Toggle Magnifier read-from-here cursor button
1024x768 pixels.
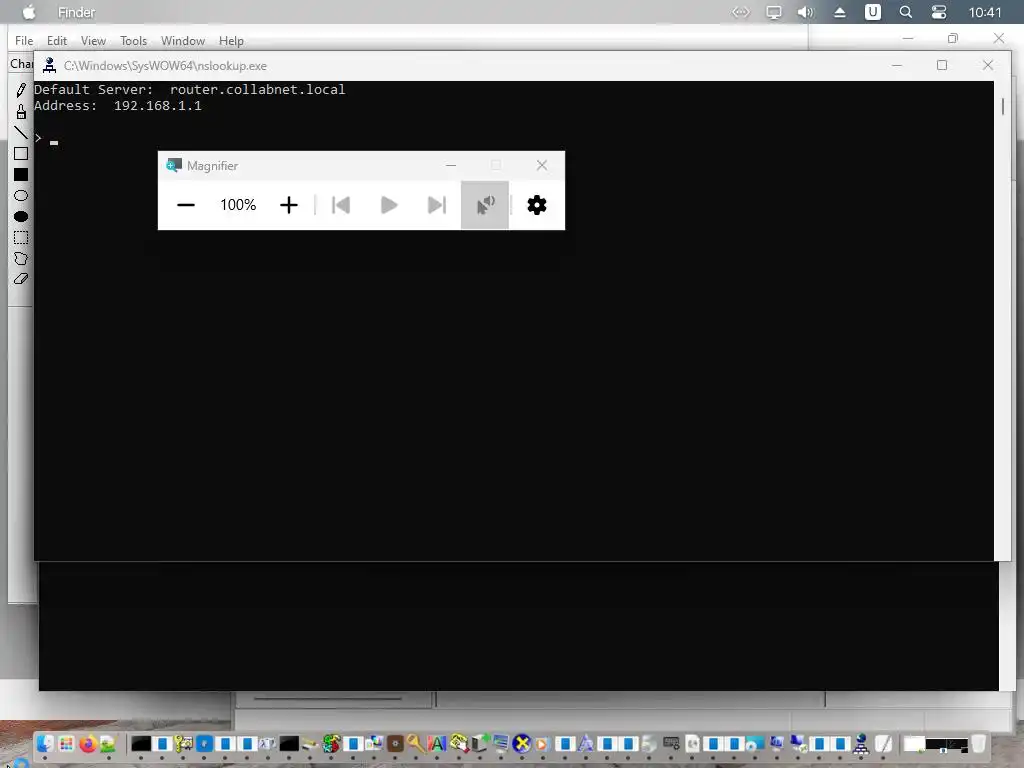point(485,205)
